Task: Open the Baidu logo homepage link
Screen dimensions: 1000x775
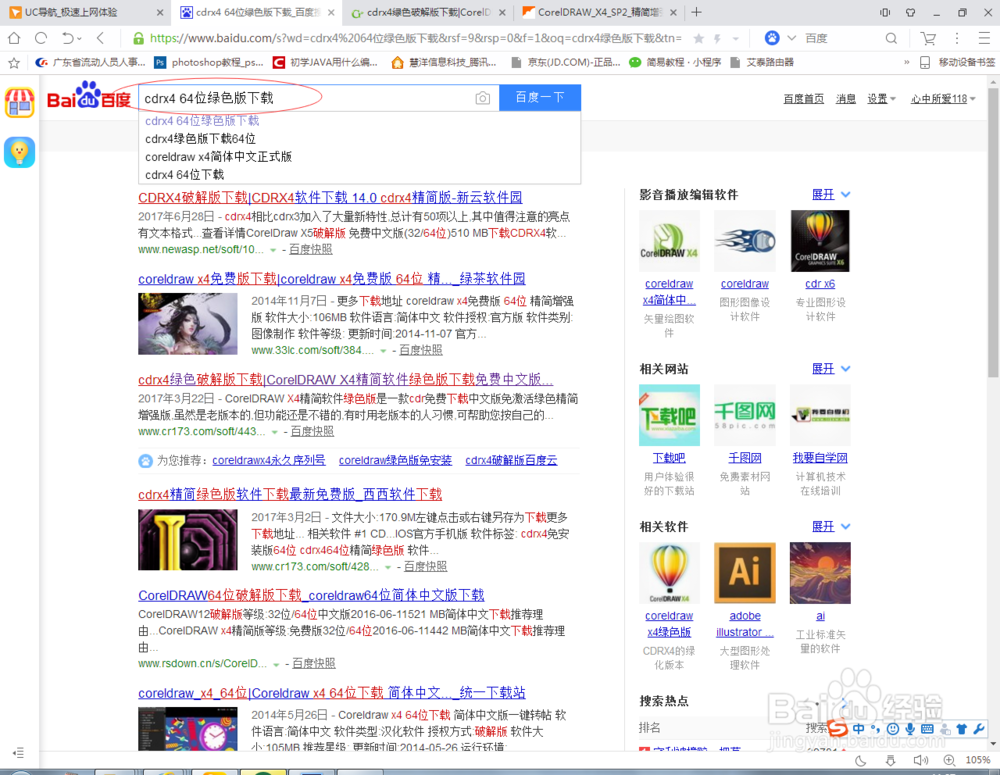Action: point(89,96)
